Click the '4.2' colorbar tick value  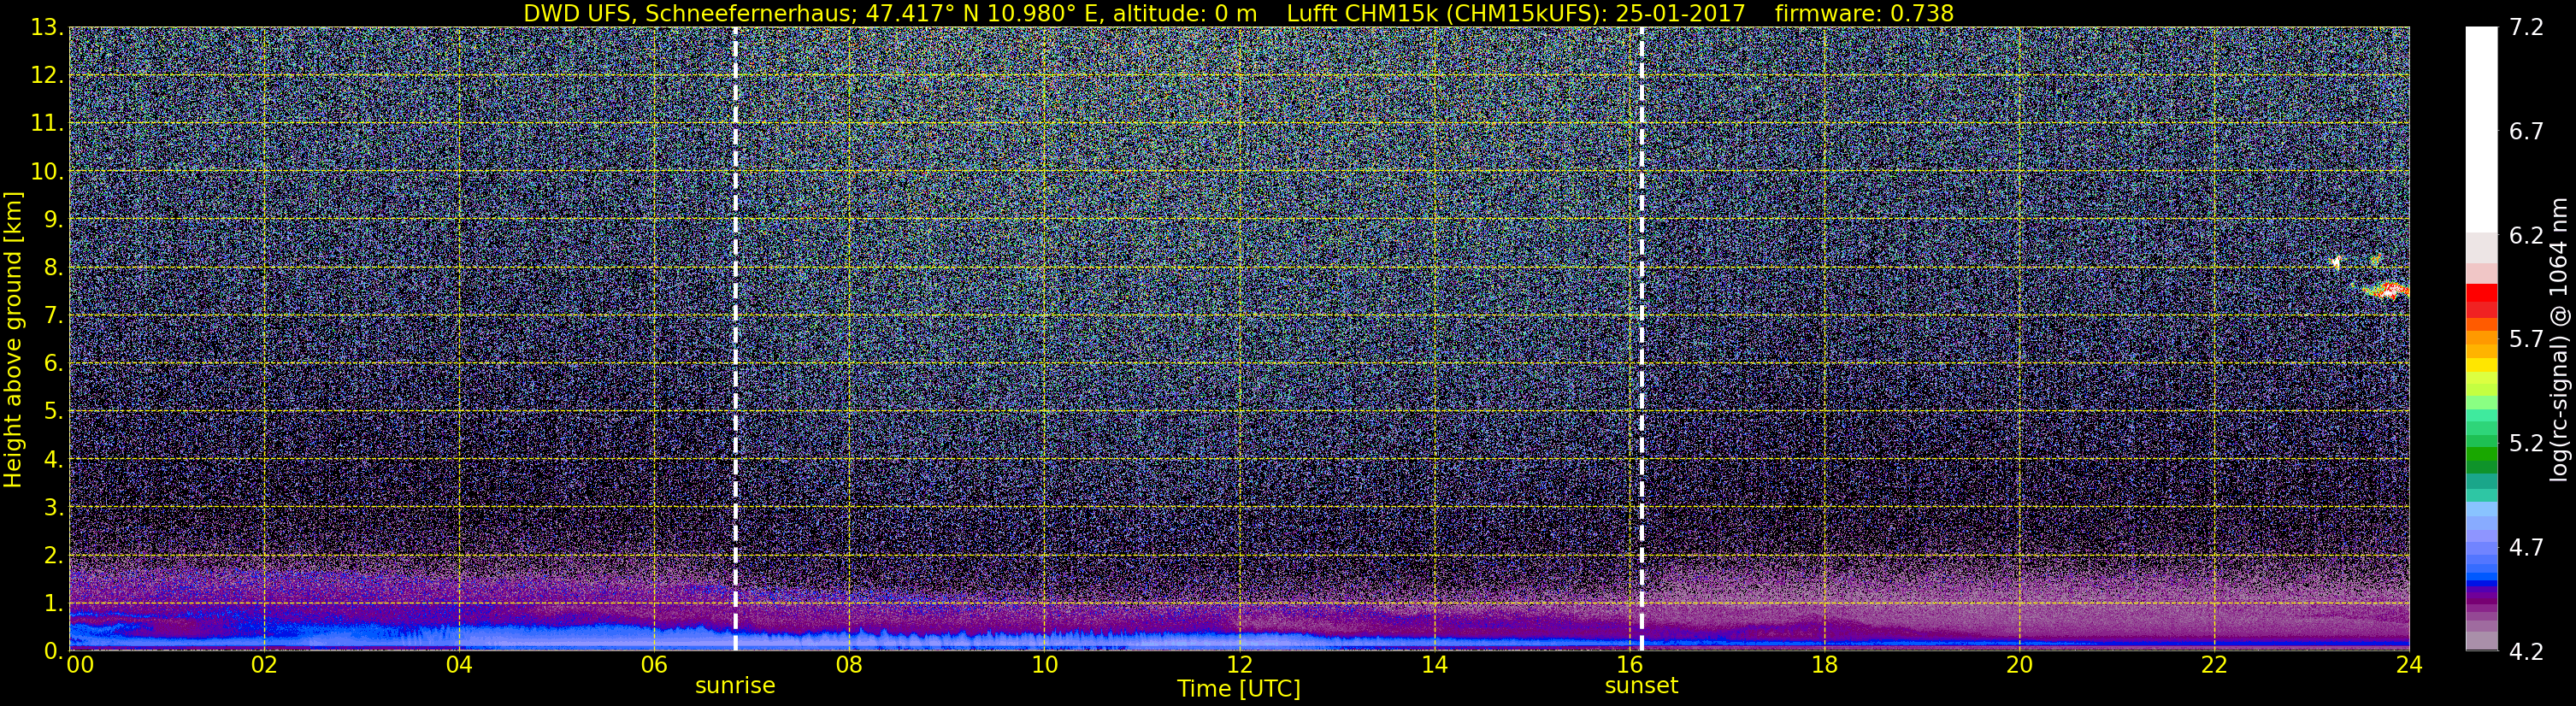click(2526, 652)
